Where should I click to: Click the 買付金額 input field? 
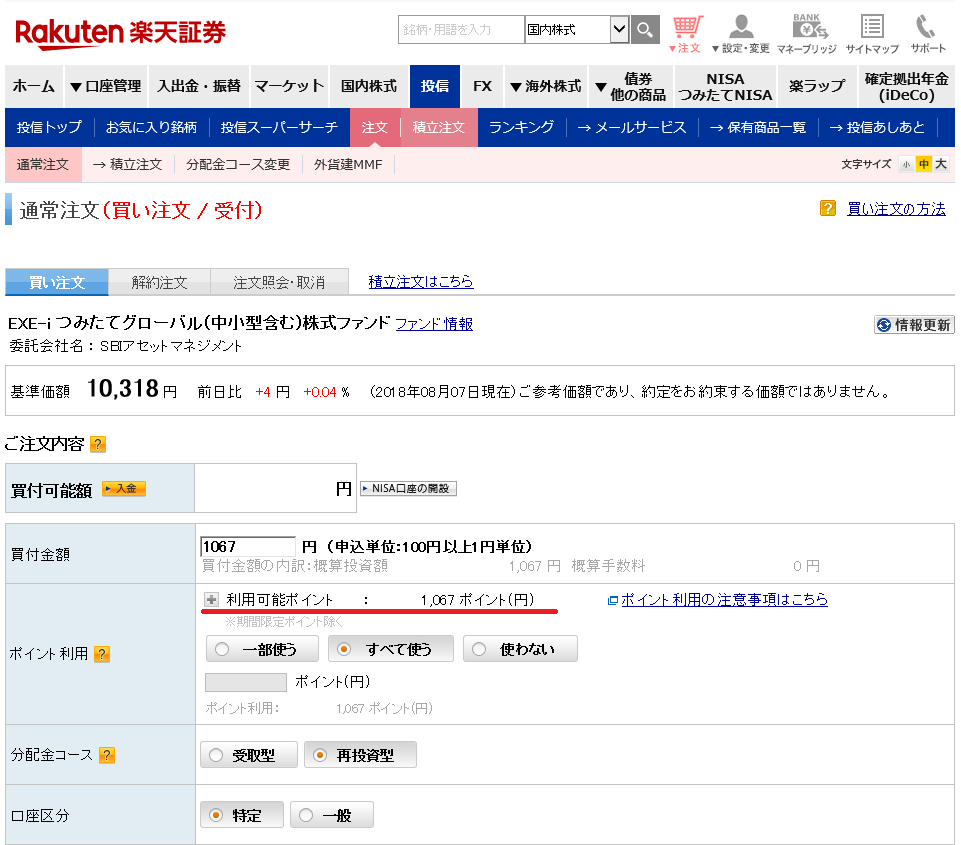248,546
